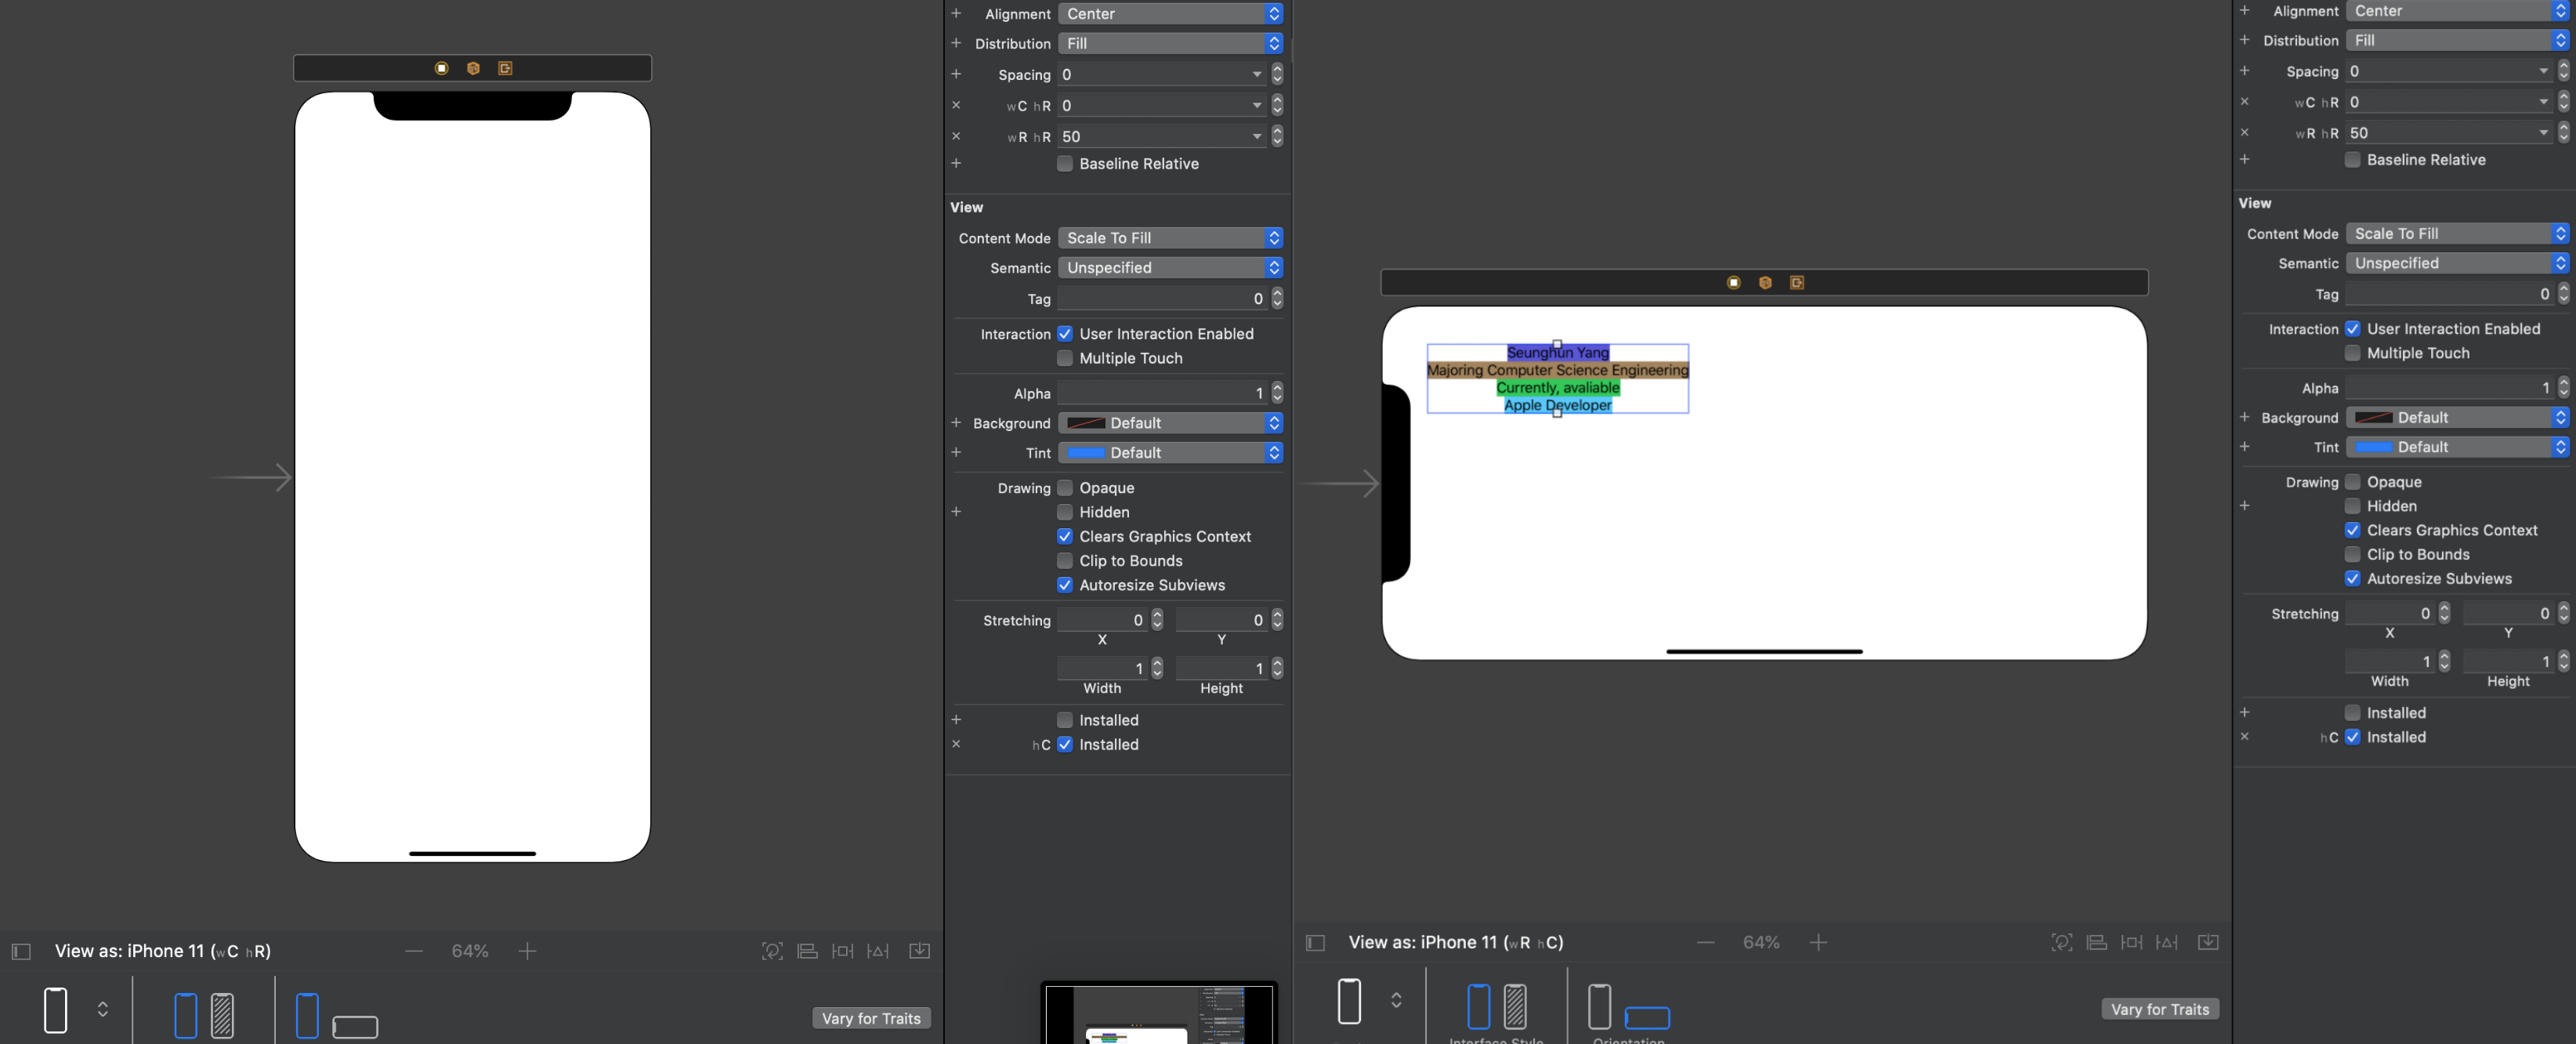Uncheck hC Installed in portrait-side inspector
Screen dimensions: 2576x1044
point(1065,744)
